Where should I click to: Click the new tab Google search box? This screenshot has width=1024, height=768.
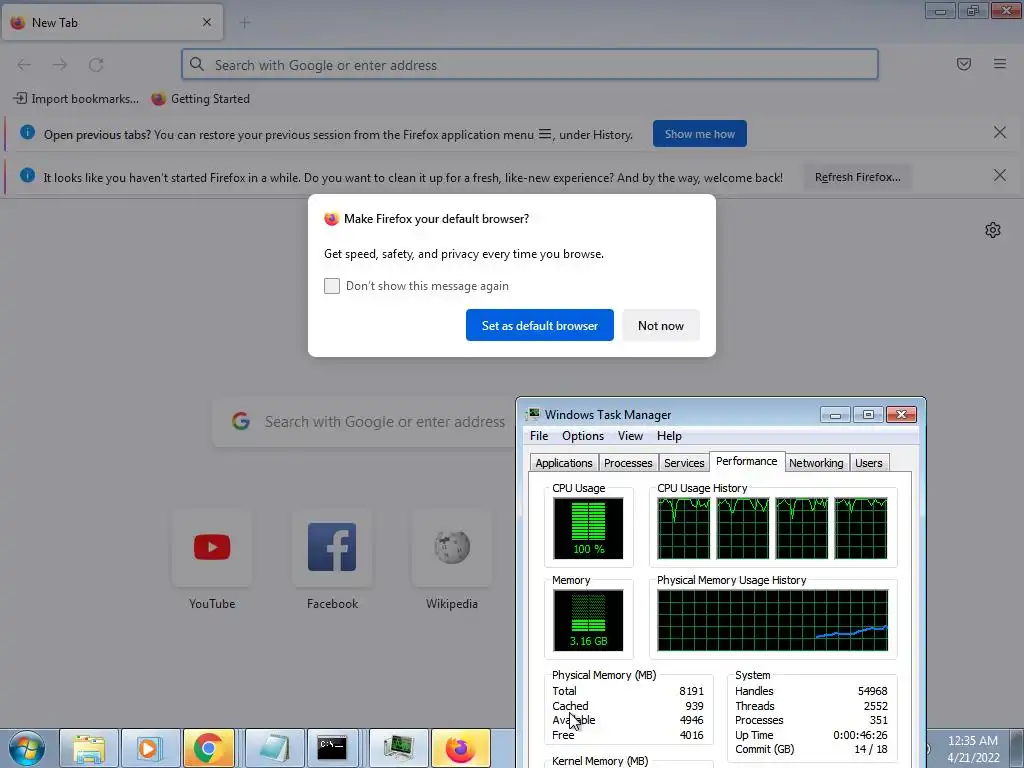click(x=364, y=422)
